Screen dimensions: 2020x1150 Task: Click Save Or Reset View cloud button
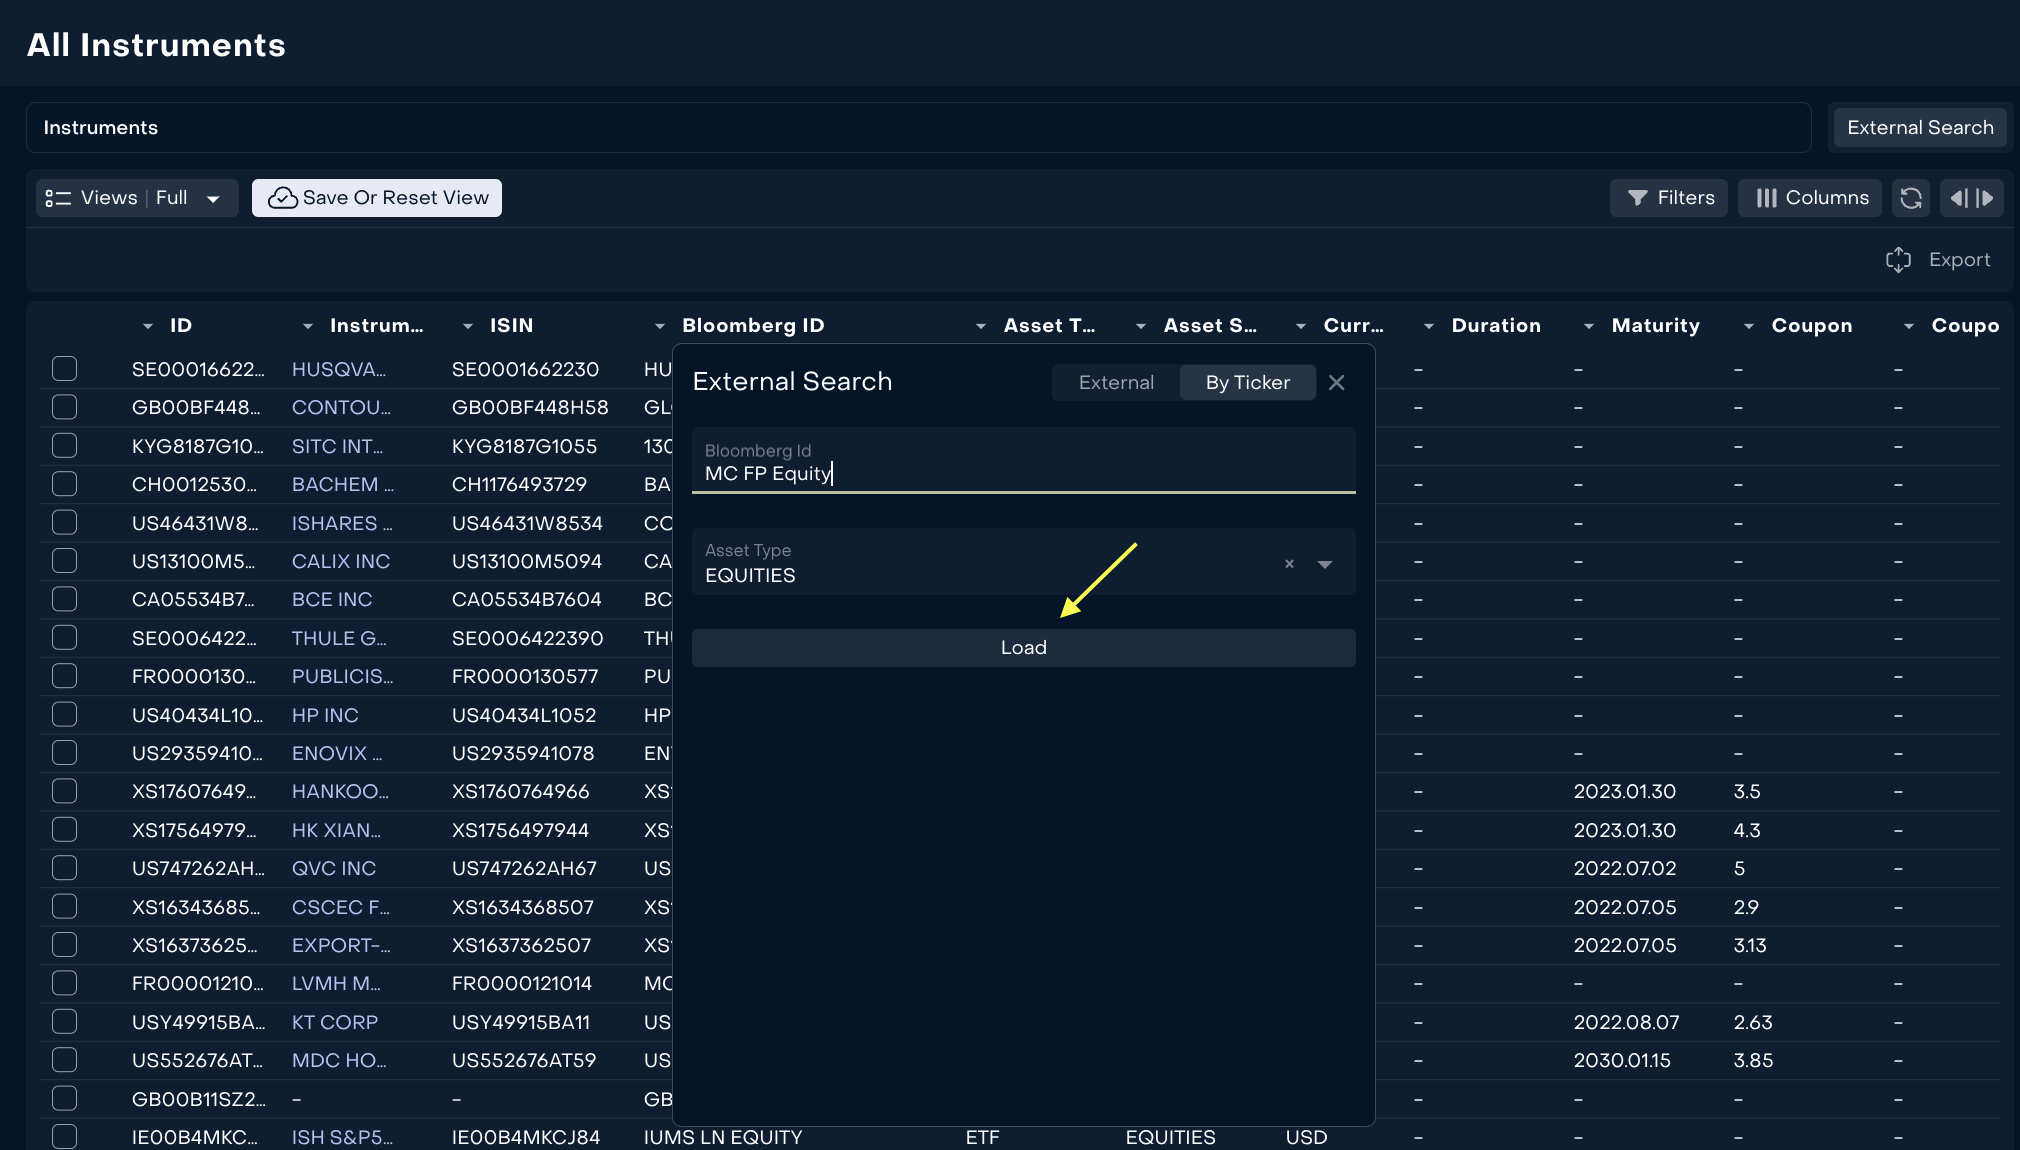(377, 198)
